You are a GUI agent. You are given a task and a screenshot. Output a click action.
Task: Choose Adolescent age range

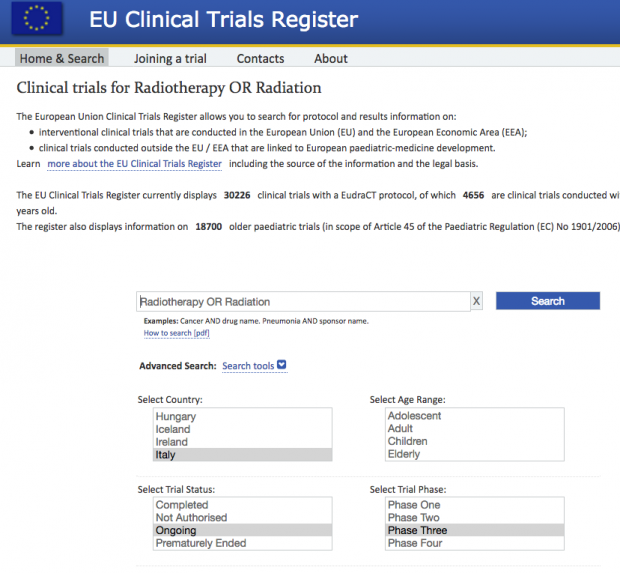point(474,416)
